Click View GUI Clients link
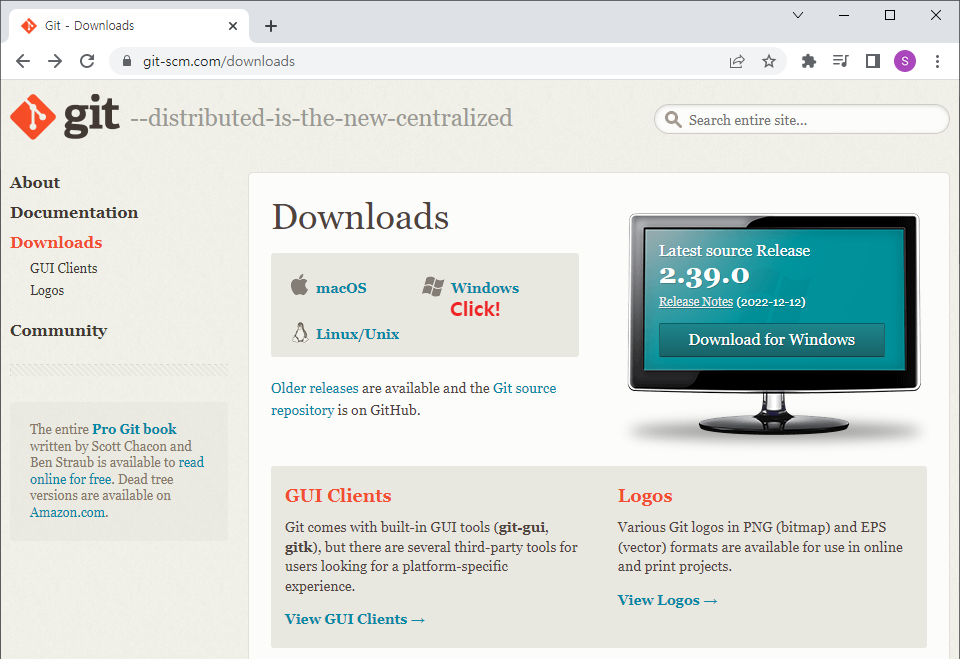960x659 pixels. tap(355, 619)
